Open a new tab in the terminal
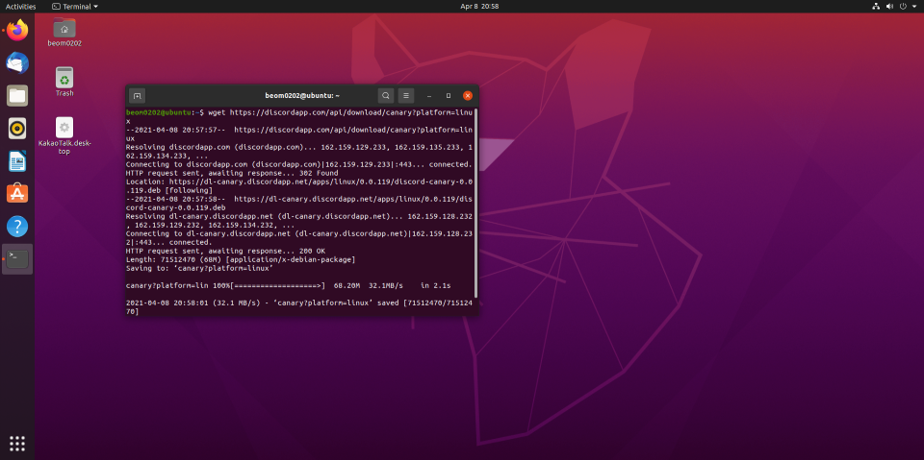The height and width of the screenshot is (460, 924). [138, 95]
